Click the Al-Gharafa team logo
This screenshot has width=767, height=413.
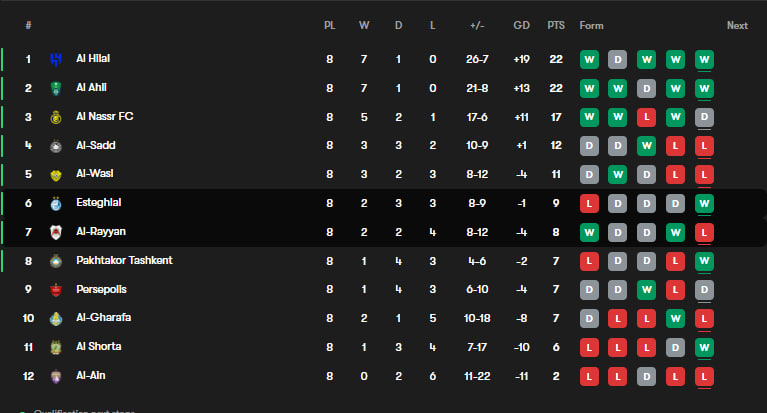coord(56,319)
